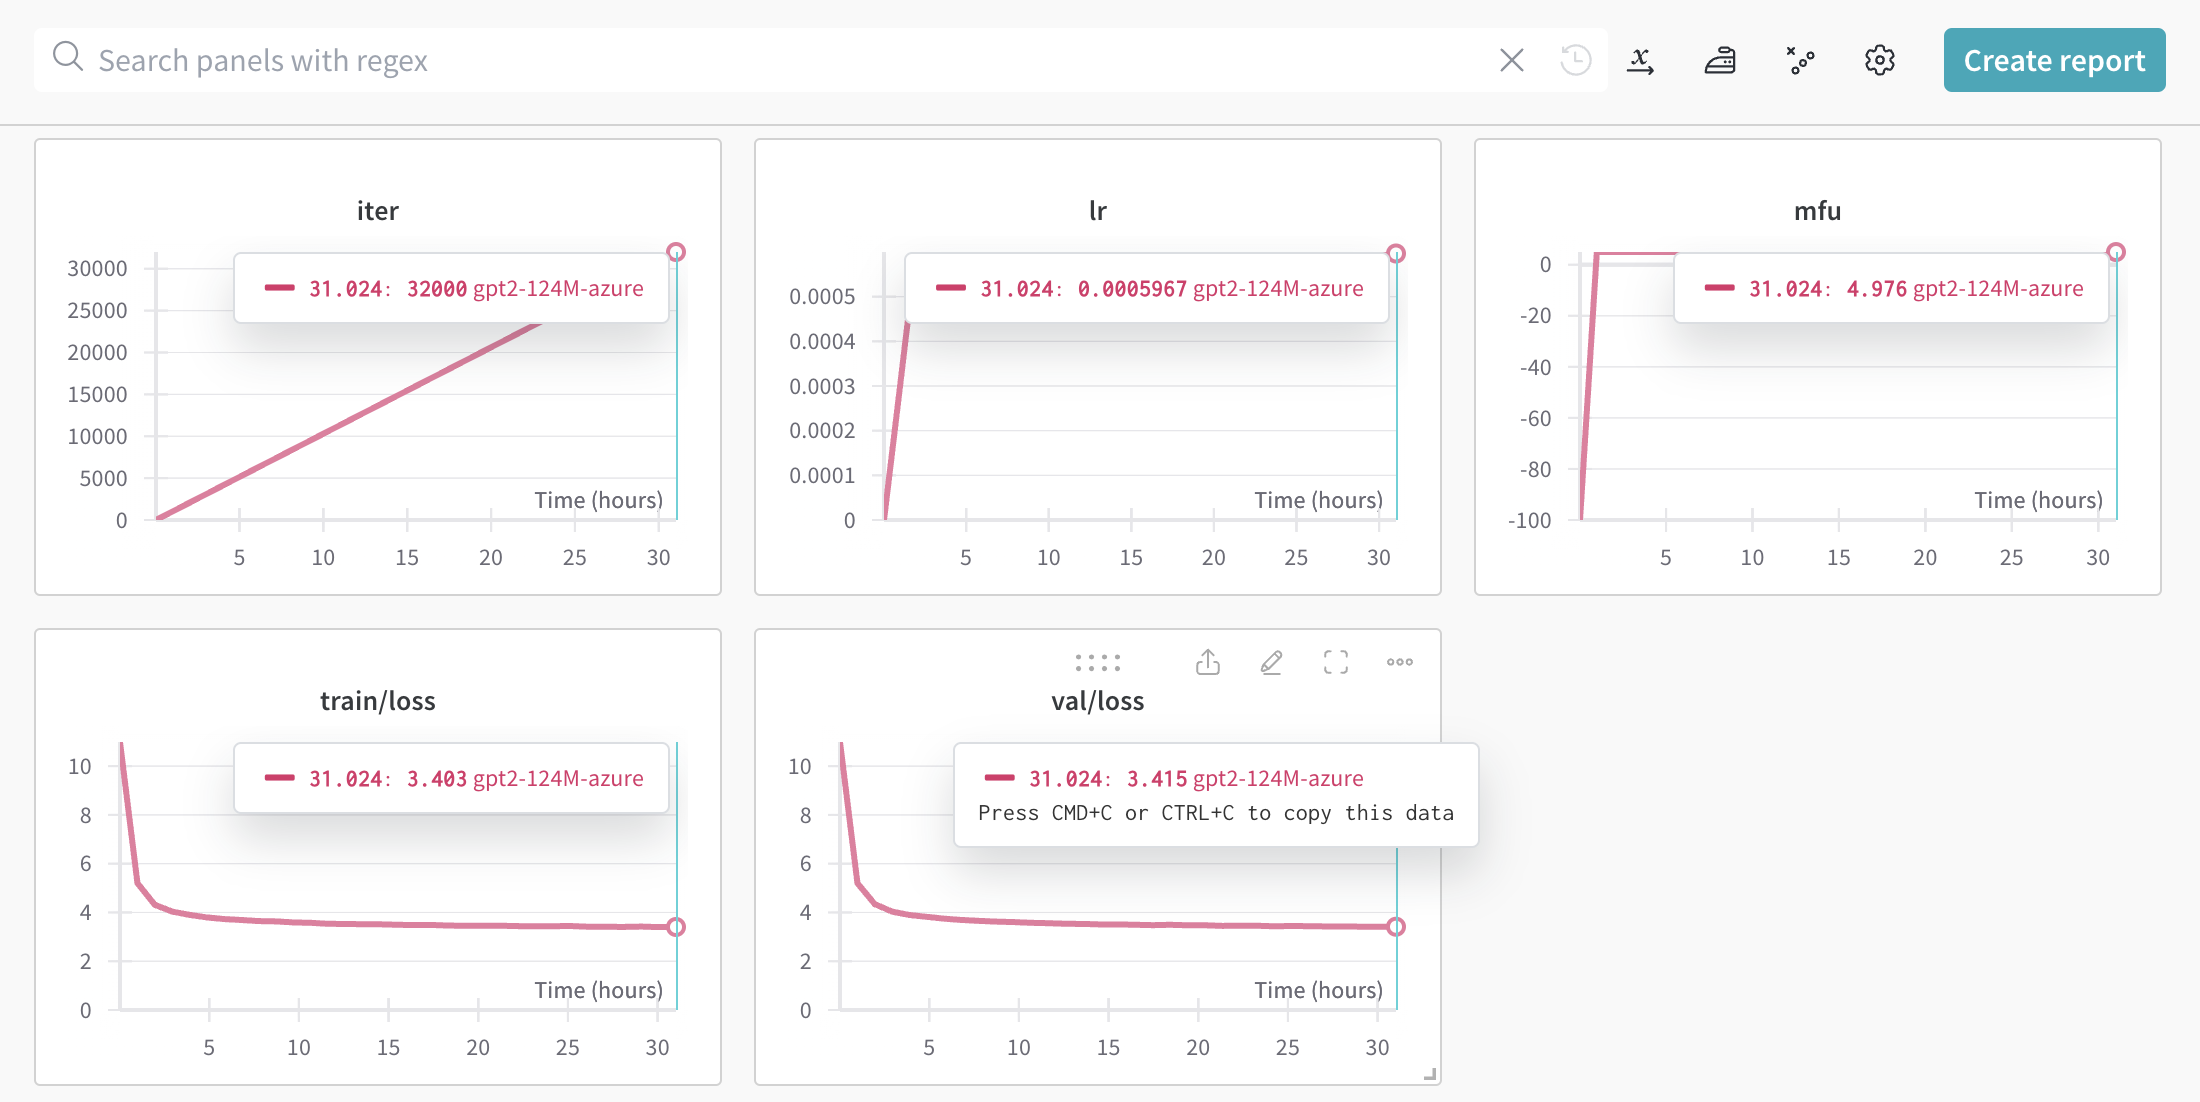Open val/loss panel in fullscreen view
Image resolution: width=2200 pixels, height=1102 pixels.
[x=1336, y=662]
